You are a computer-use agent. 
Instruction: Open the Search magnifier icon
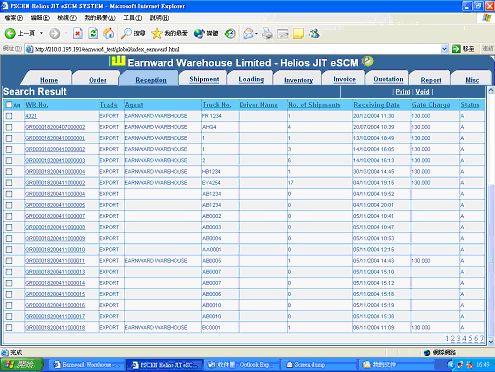click(126, 33)
